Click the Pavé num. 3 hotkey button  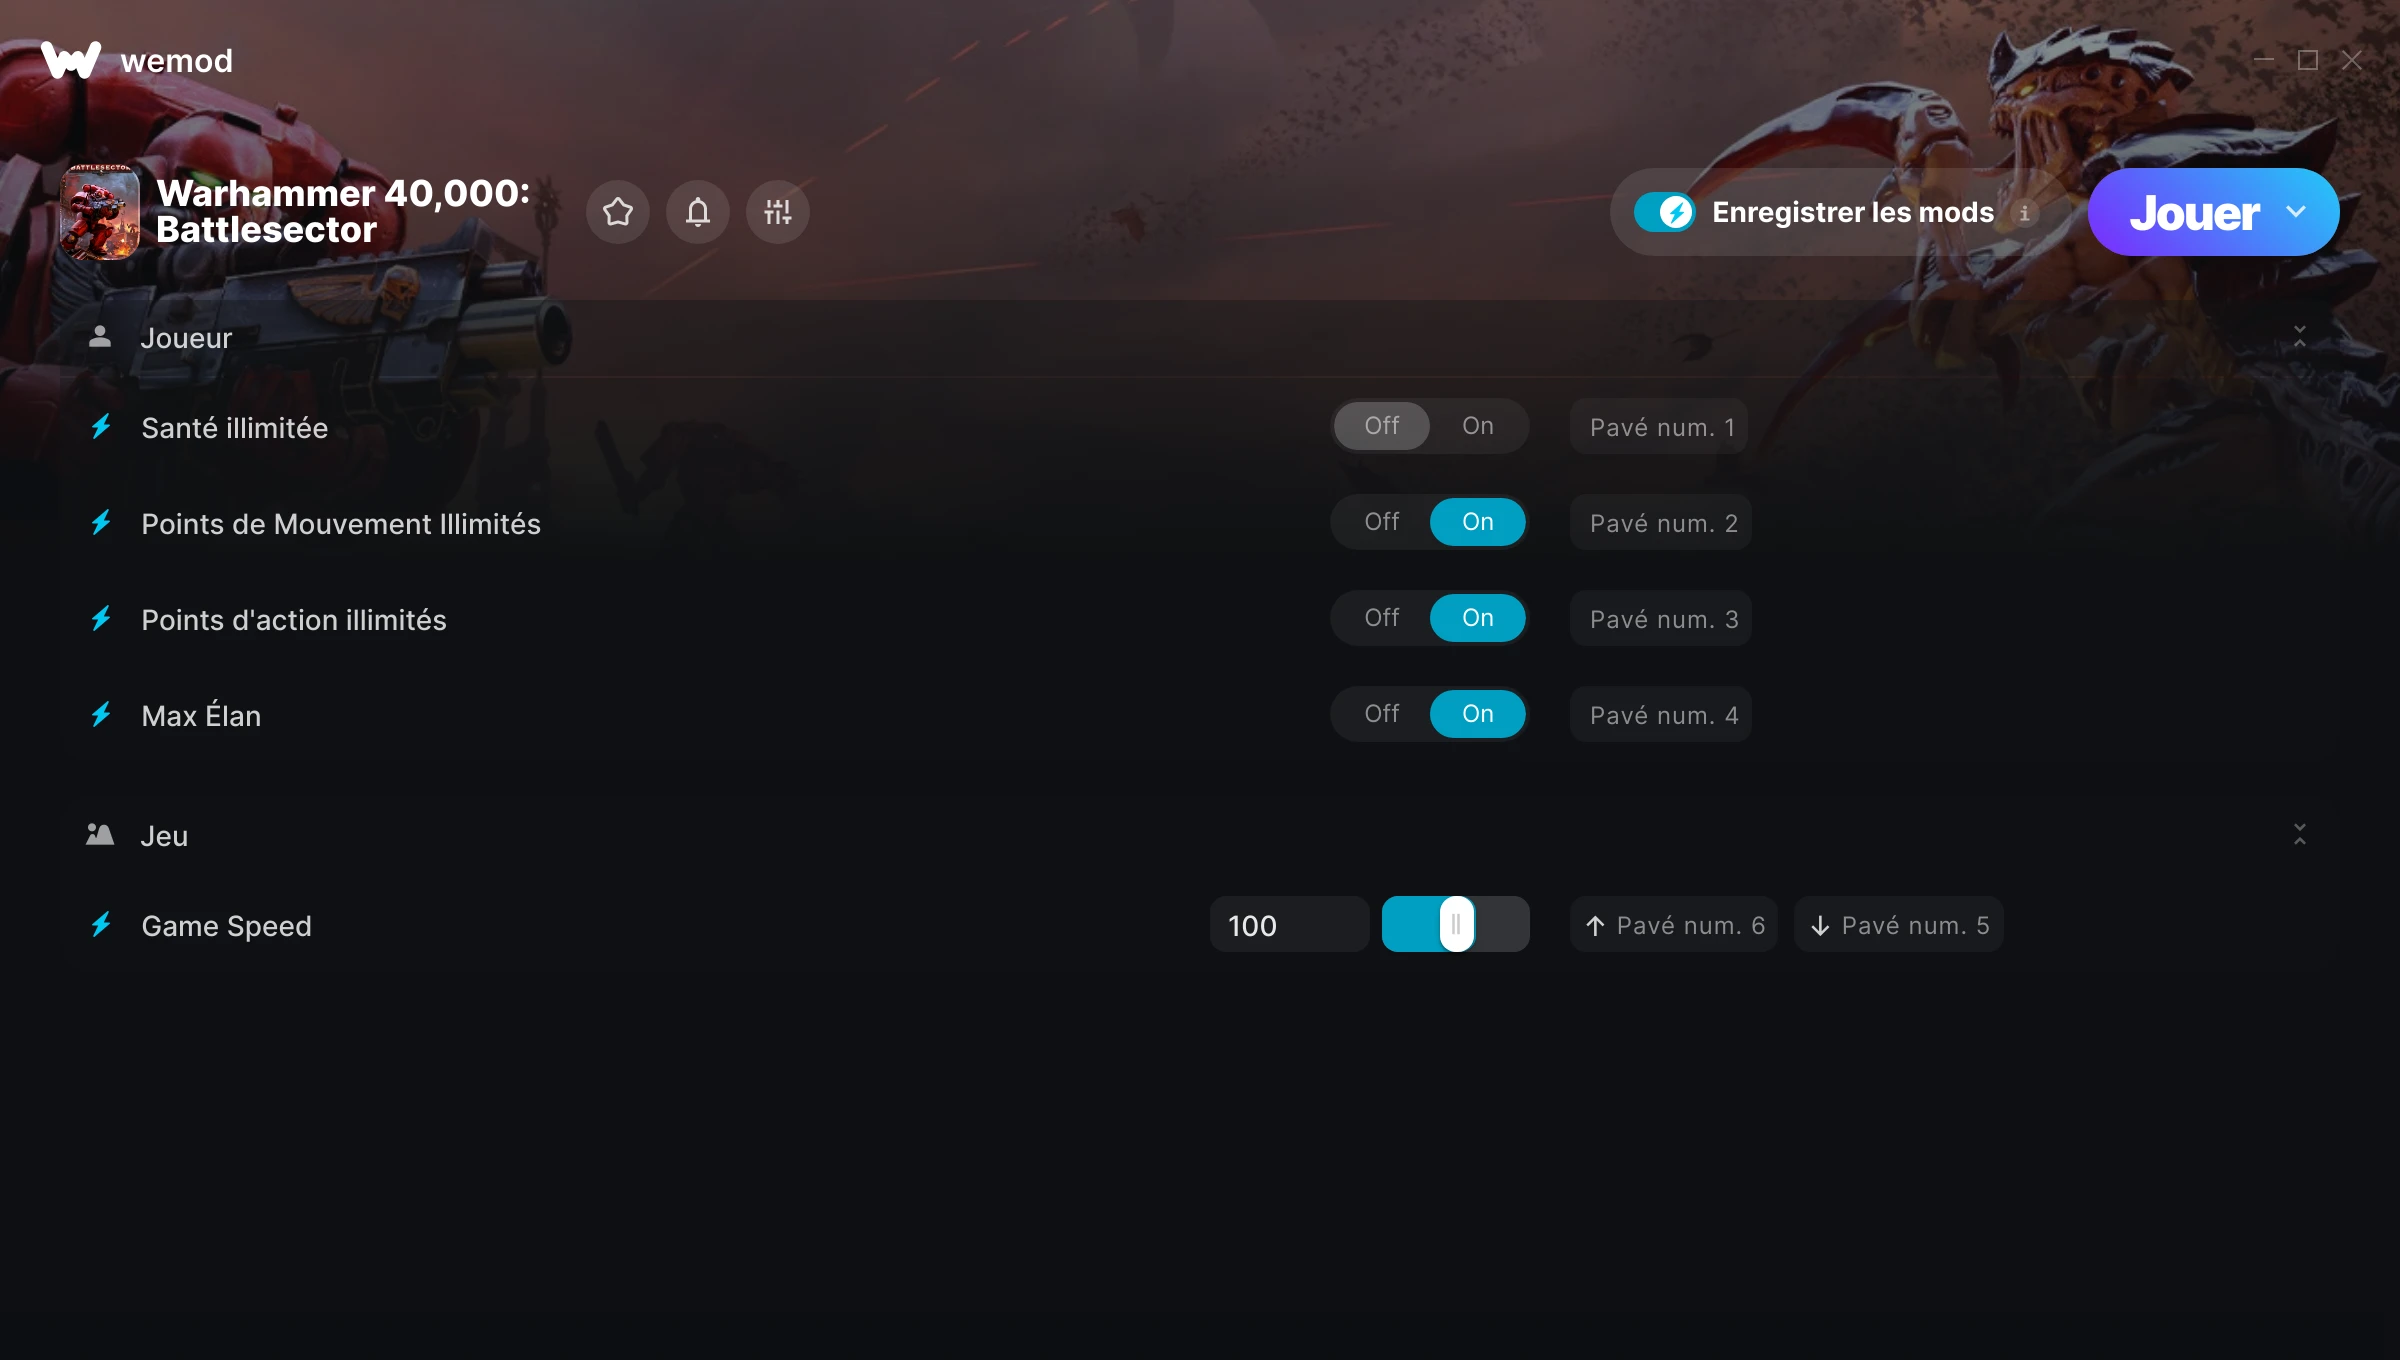pos(1661,618)
